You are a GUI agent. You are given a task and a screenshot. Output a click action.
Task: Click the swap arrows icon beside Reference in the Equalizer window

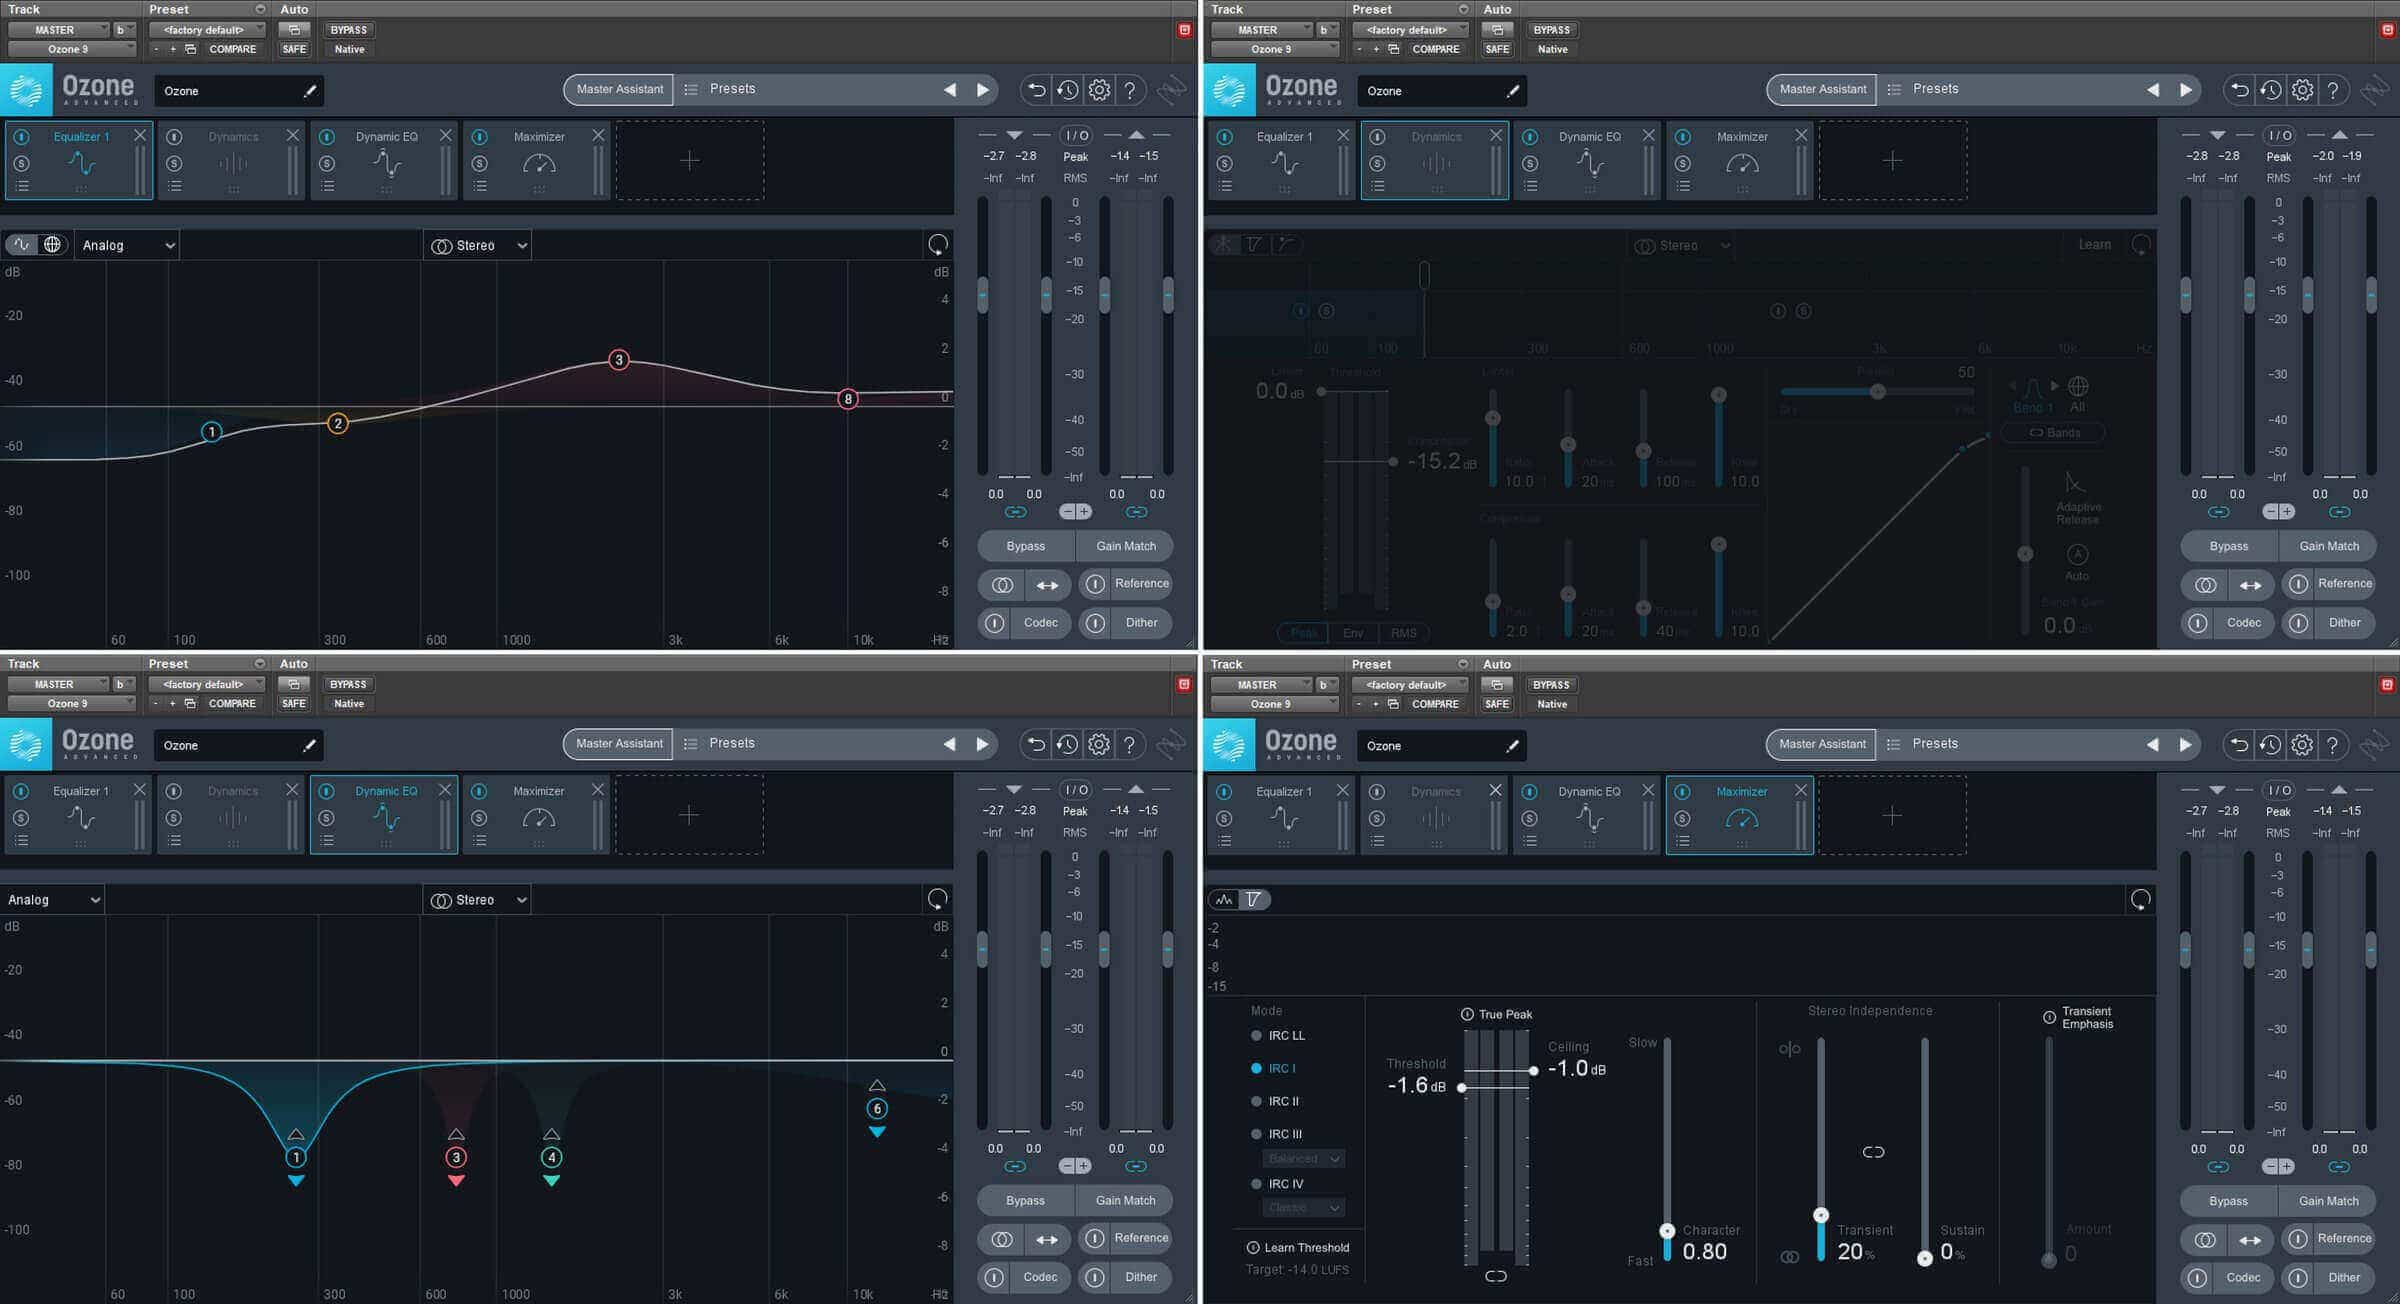pyautogui.click(x=1047, y=585)
